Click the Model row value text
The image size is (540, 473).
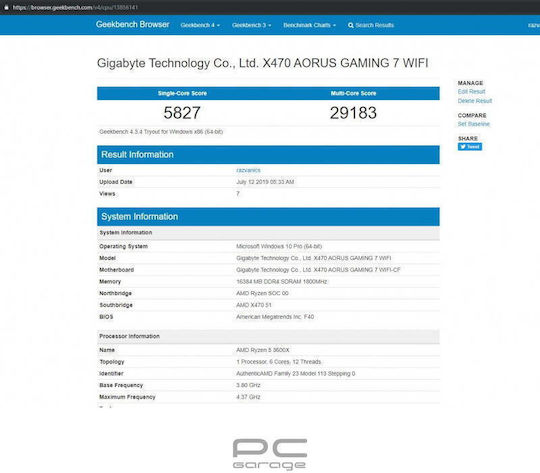pyautogui.click(x=314, y=258)
